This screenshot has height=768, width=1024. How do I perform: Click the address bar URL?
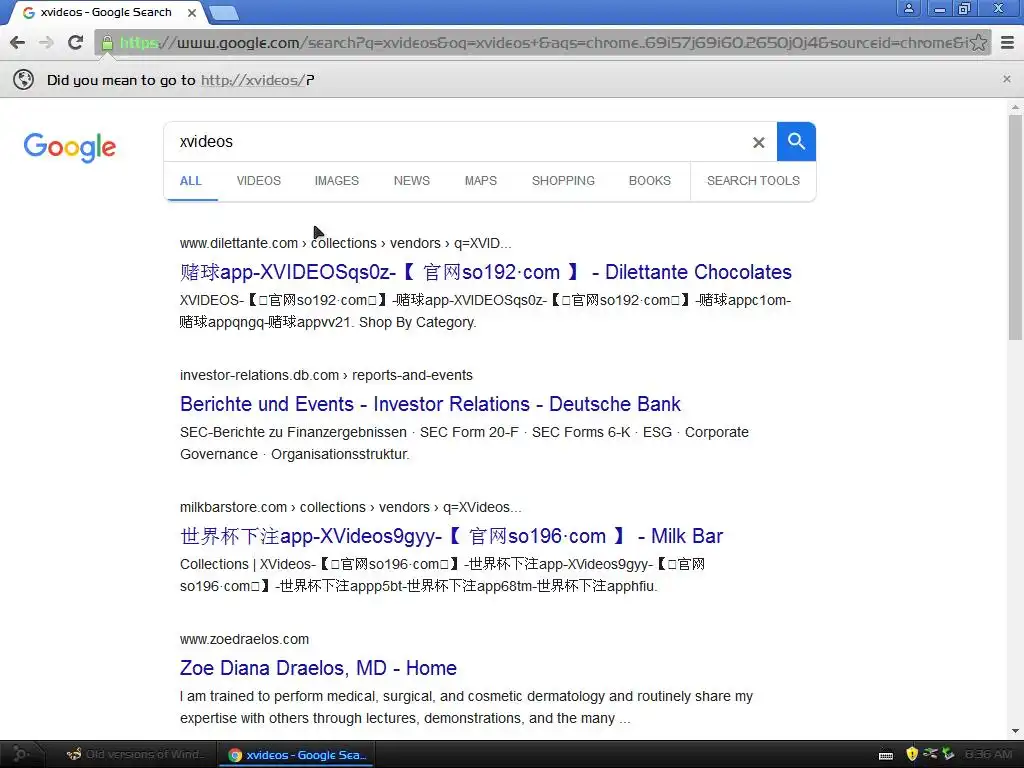(542, 43)
